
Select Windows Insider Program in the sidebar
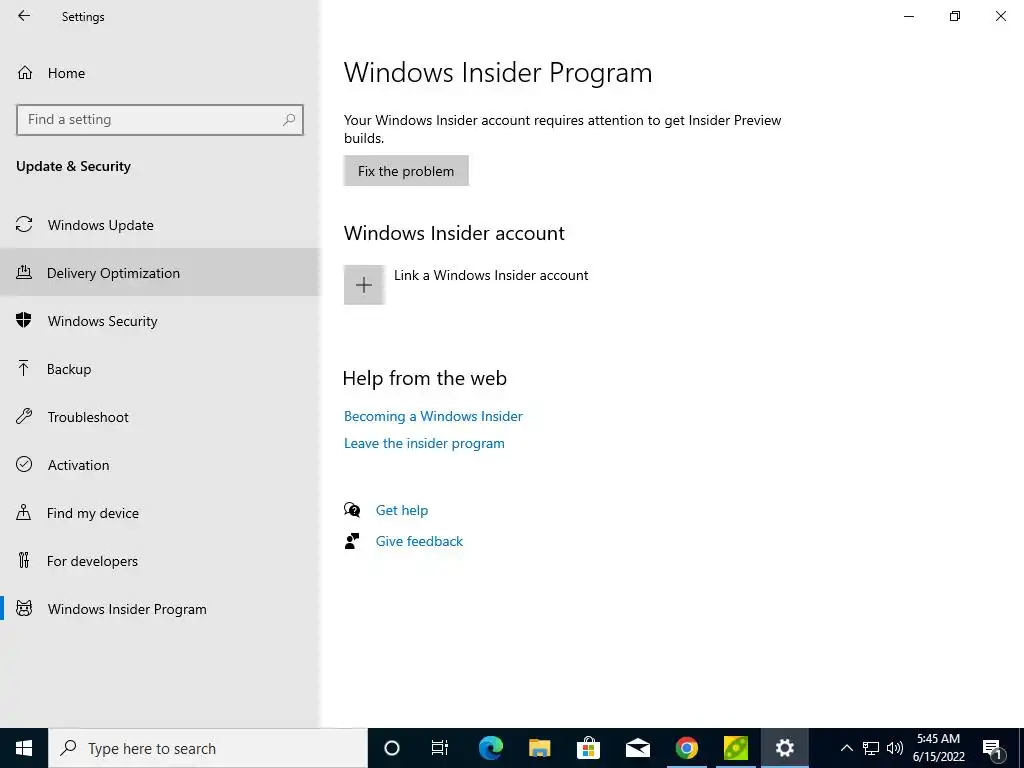tap(160, 609)
